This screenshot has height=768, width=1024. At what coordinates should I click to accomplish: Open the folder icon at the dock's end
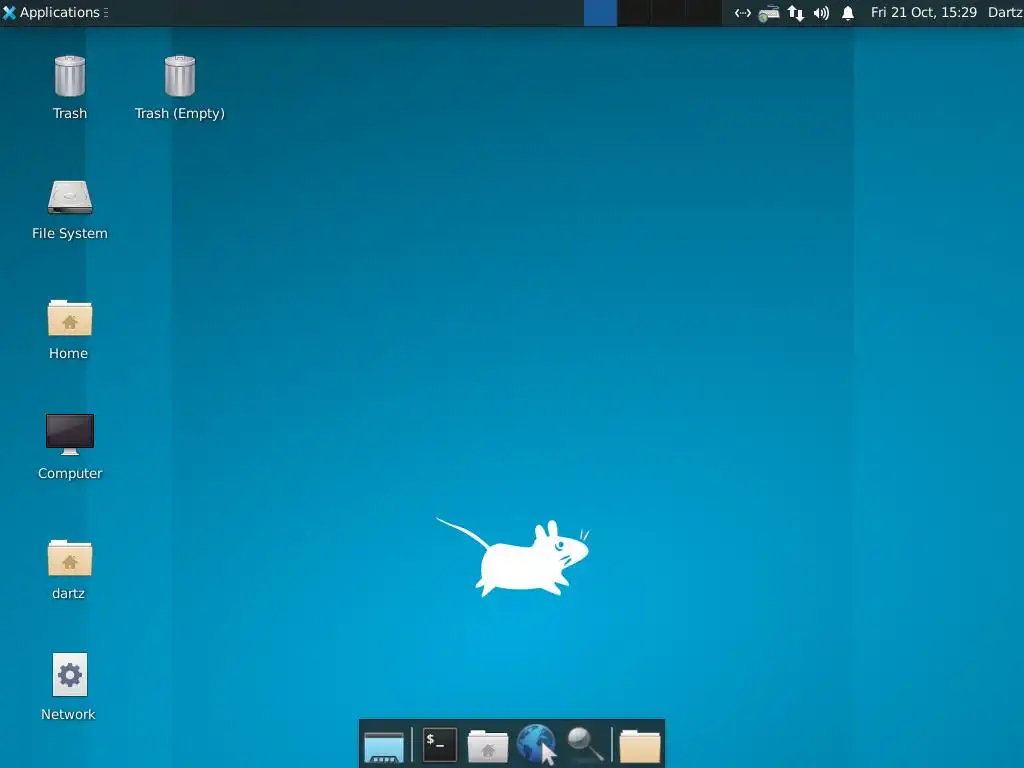[640, 746]
